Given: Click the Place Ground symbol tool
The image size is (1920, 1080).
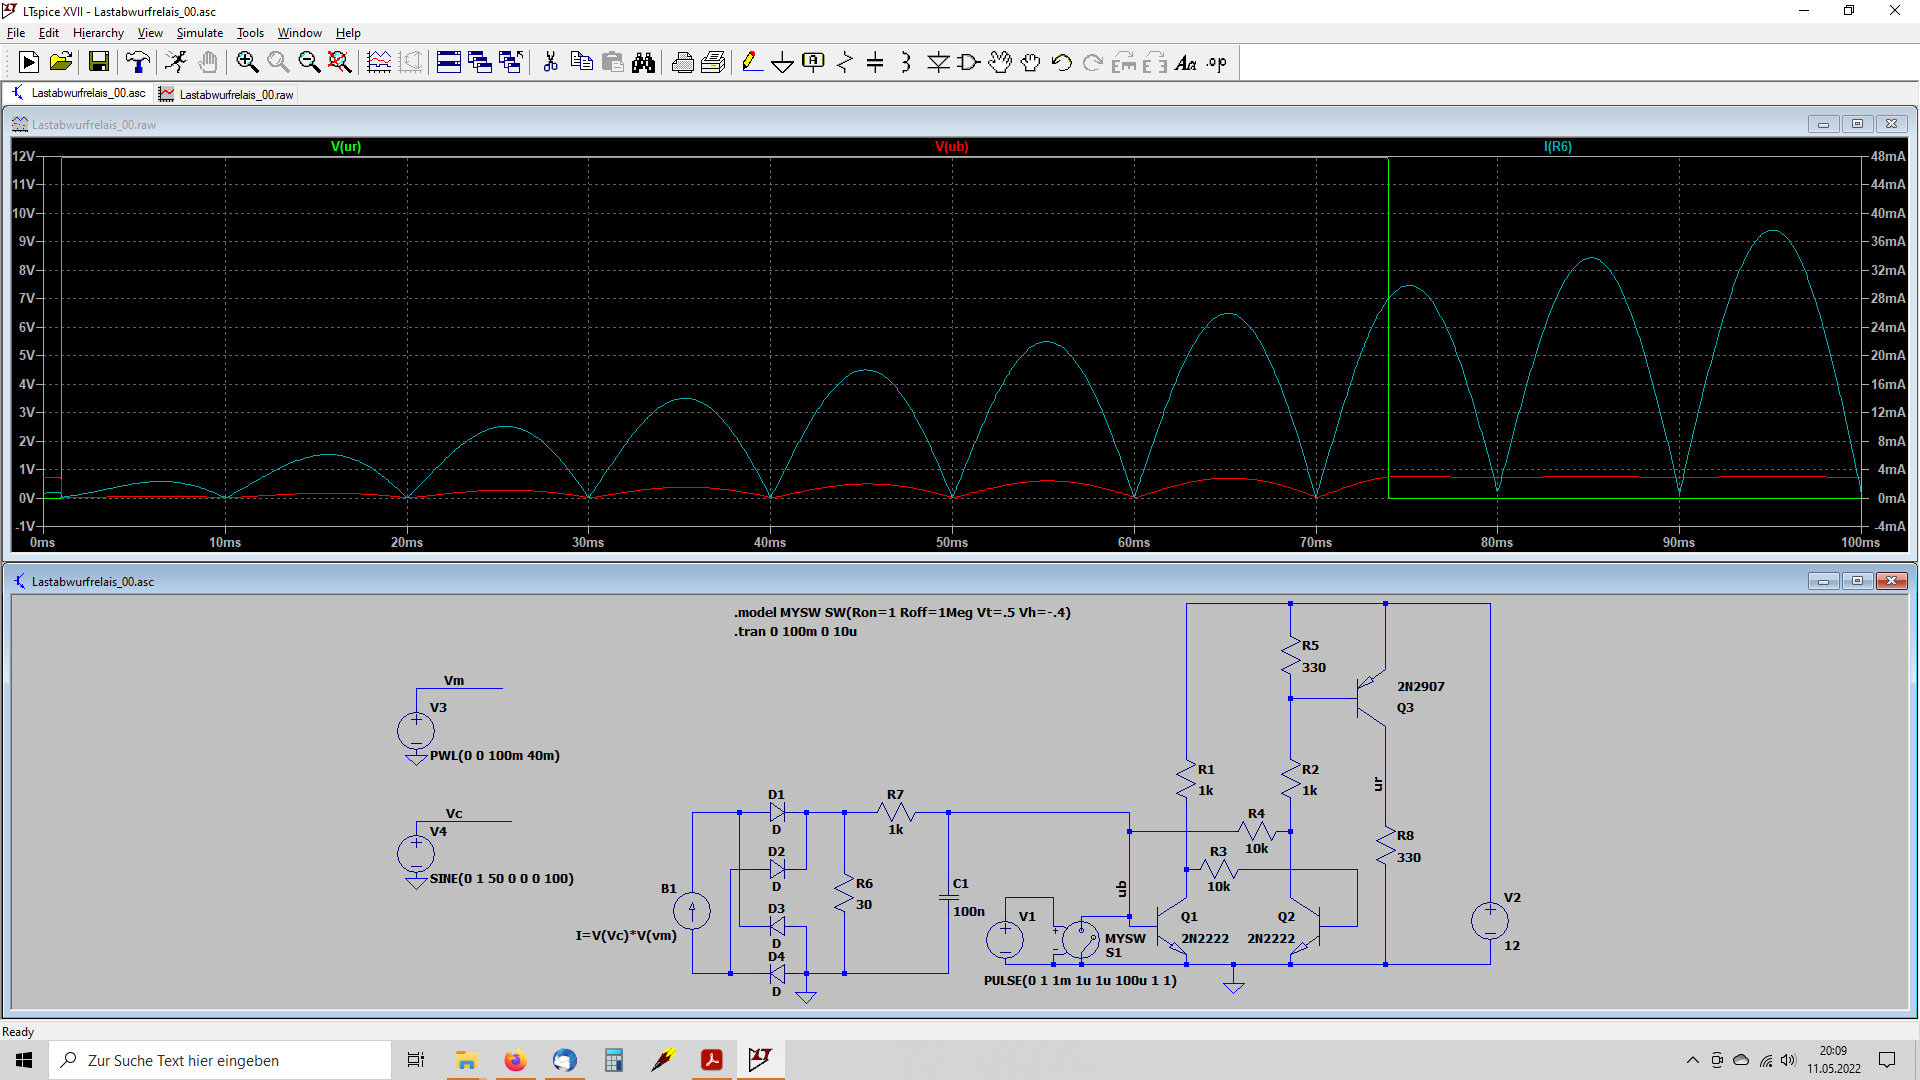Looking at the screenshot, I should pos(782,63).
